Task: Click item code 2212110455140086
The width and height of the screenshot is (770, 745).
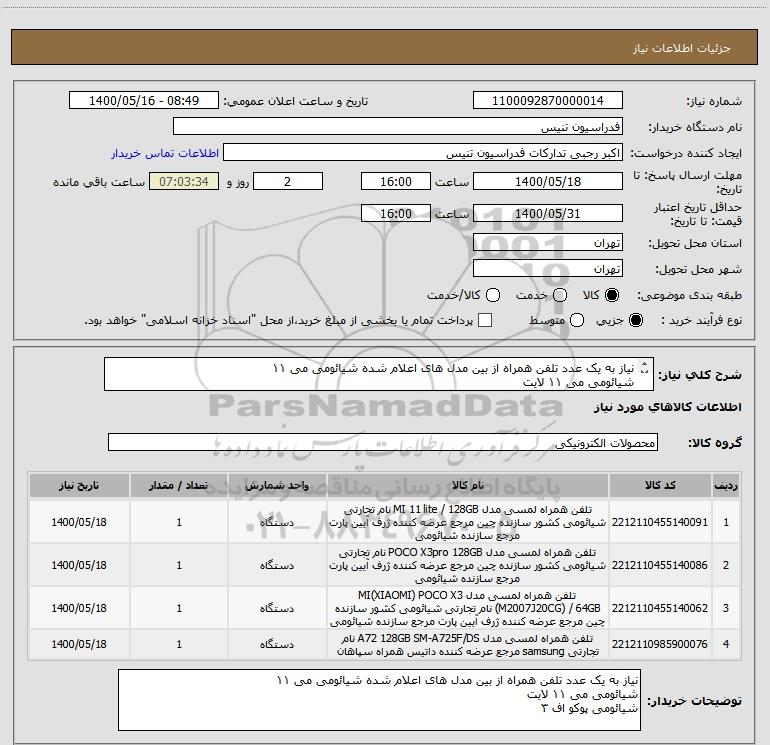Action: click(660, 565)
